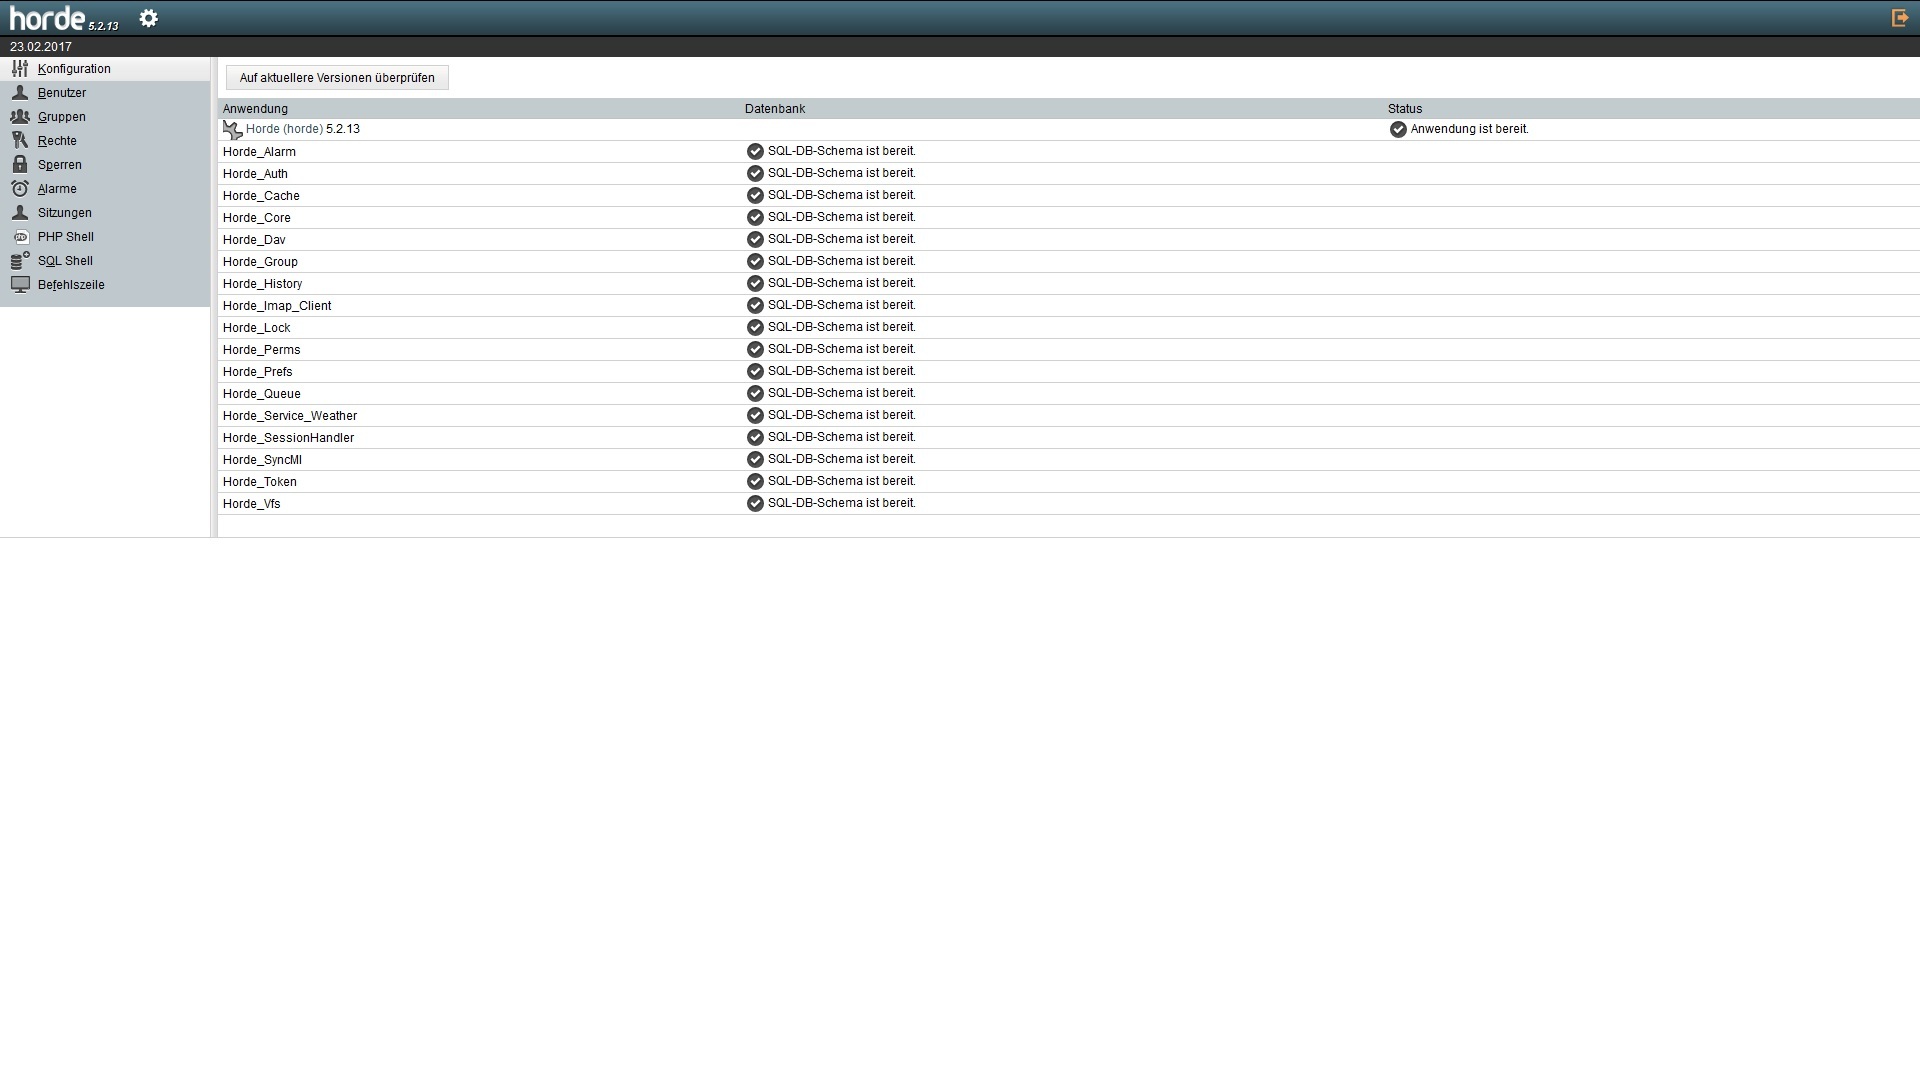This screenshot has width=1920, height=1080.
Task: Open the Horde (horde) application link
Action: (284, 129)
